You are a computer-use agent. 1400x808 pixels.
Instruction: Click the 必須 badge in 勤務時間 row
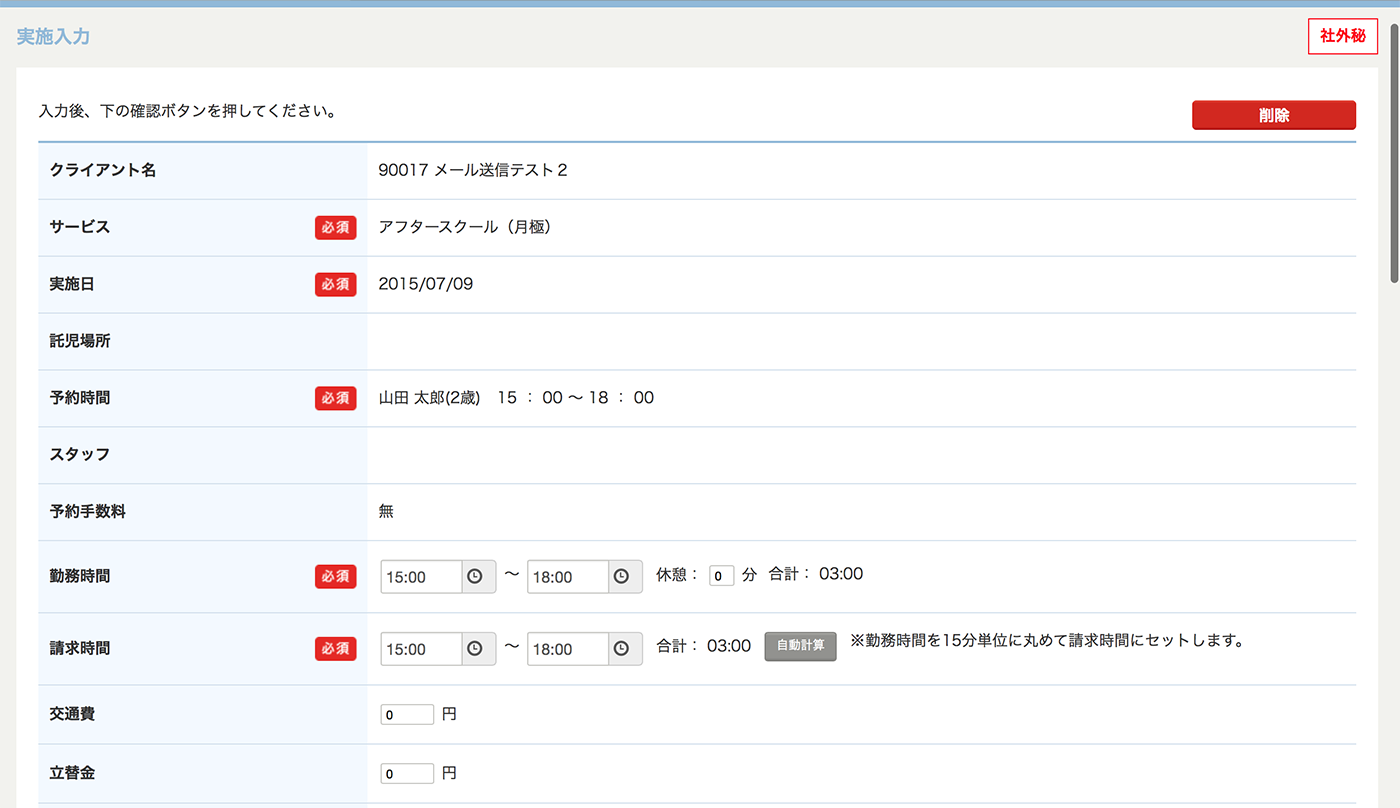pos(336,577)
